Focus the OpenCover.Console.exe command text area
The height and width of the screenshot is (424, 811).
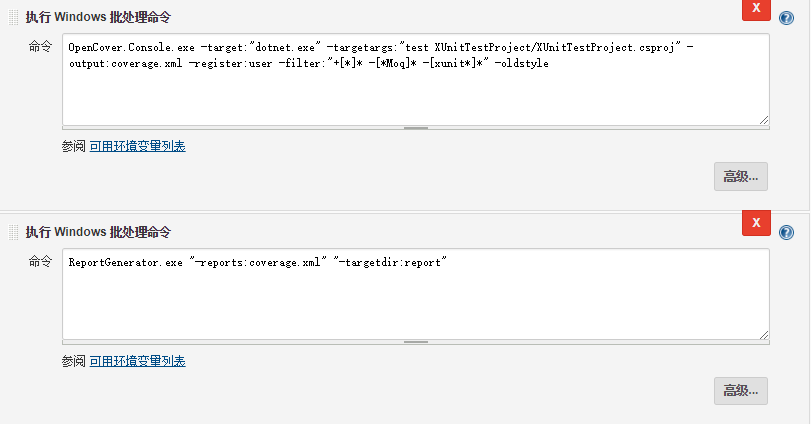click(416, 90)
